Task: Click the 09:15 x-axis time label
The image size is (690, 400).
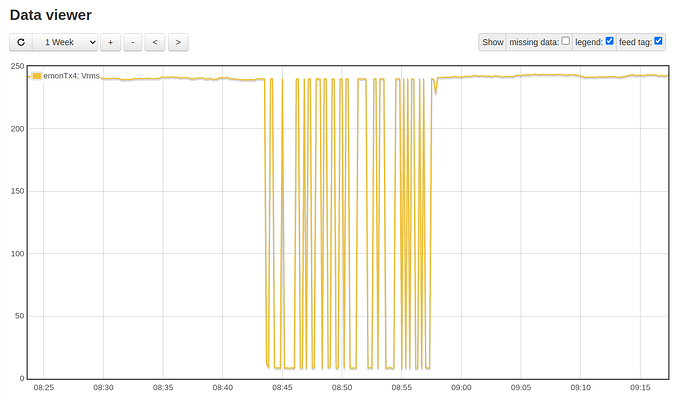Action: [x=640, y=388]
